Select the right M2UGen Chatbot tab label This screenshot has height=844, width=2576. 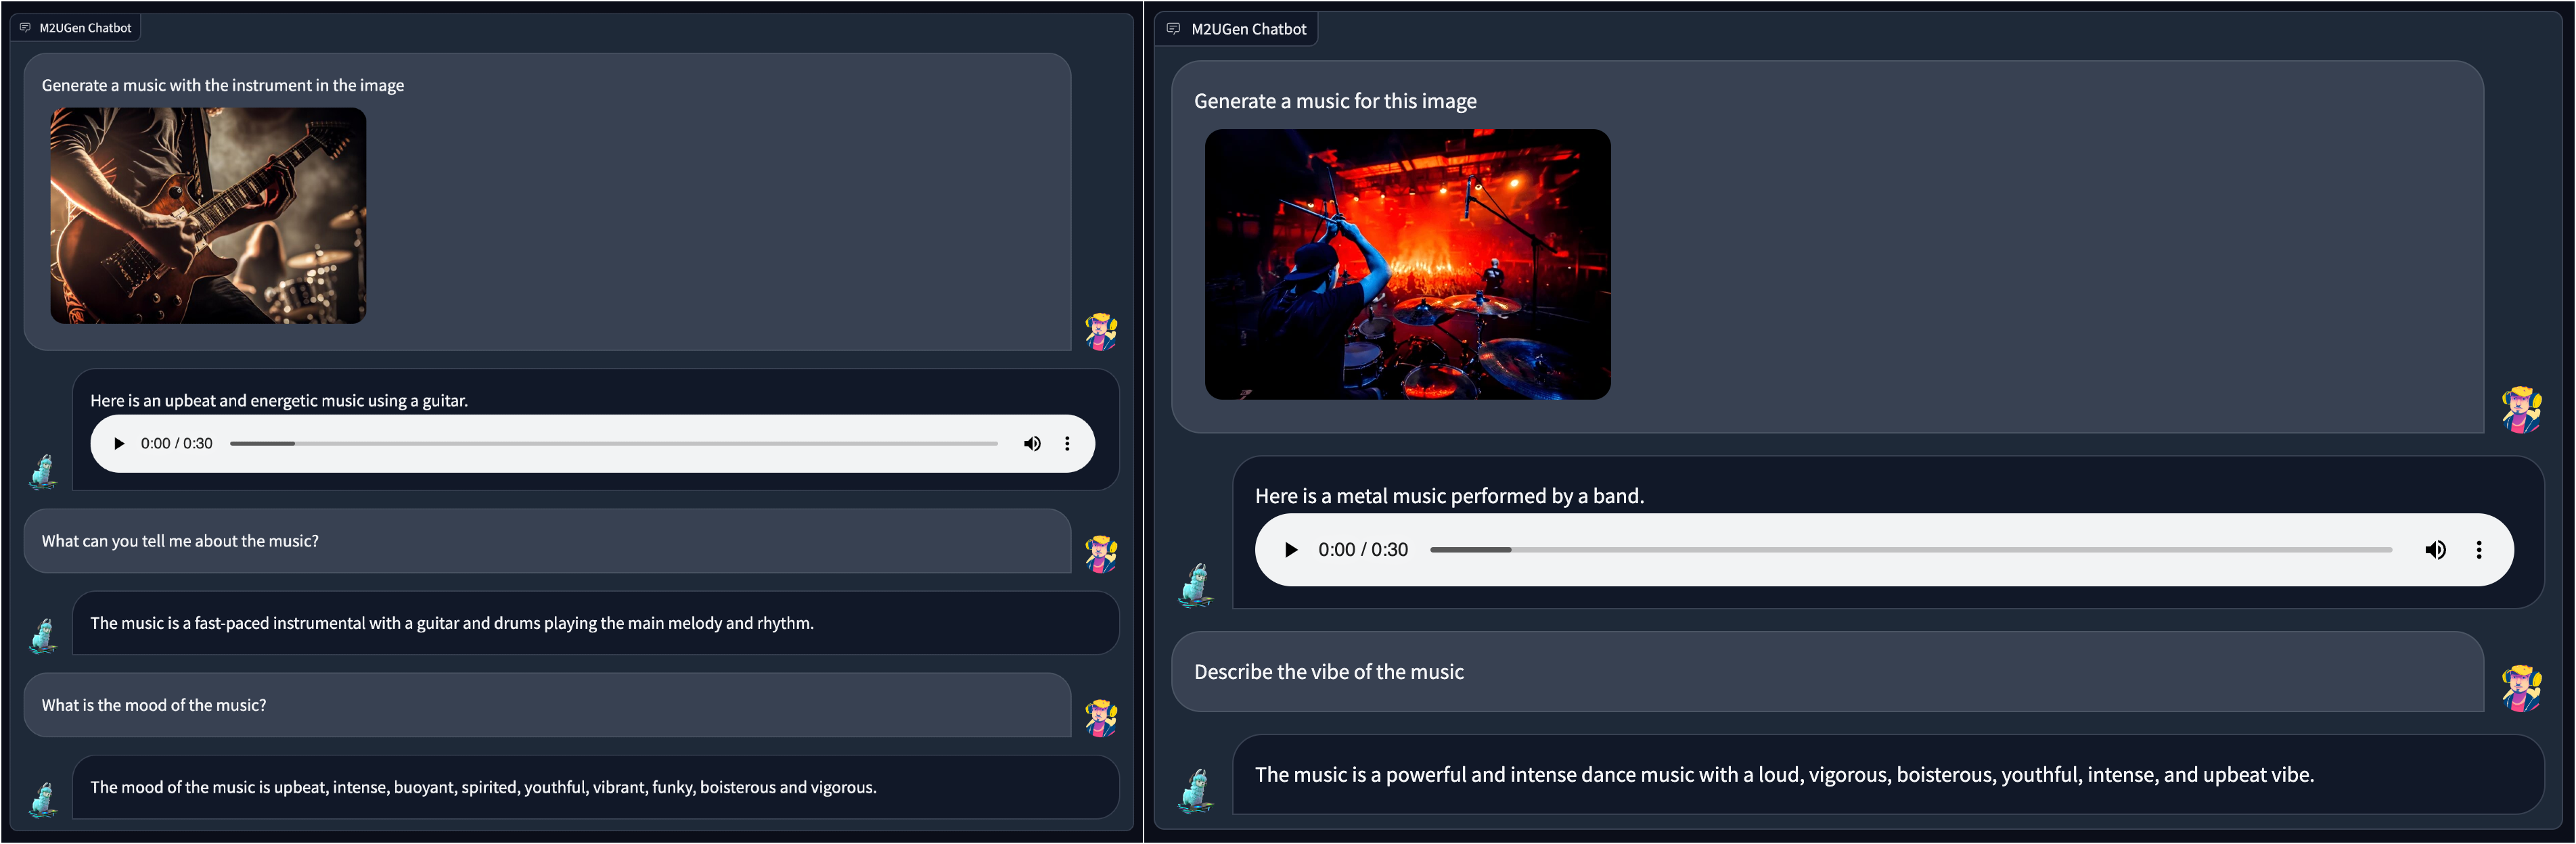[1248, 29]
